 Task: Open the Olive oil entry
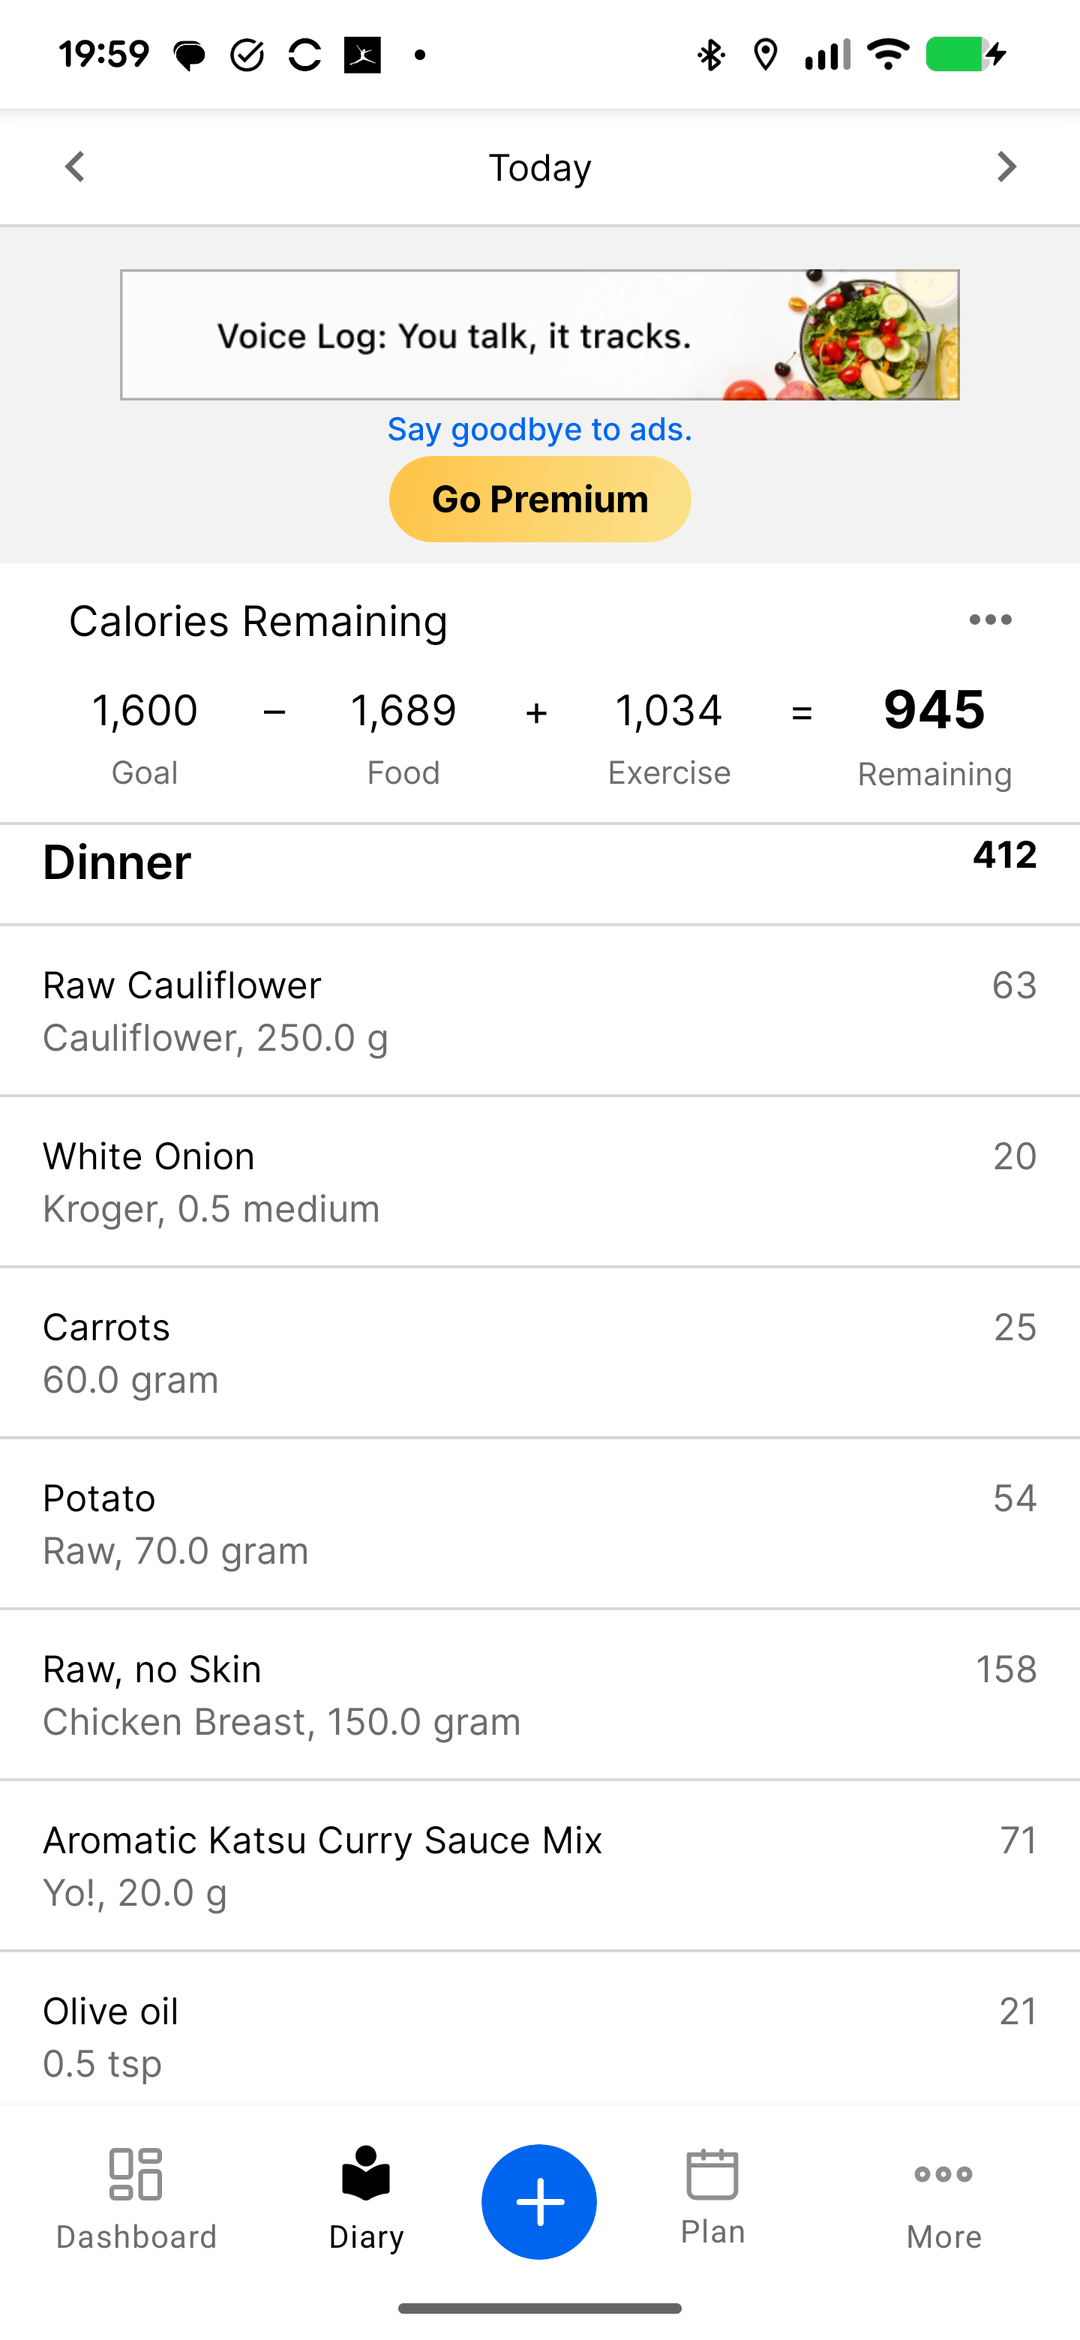tap(540, 2036)
